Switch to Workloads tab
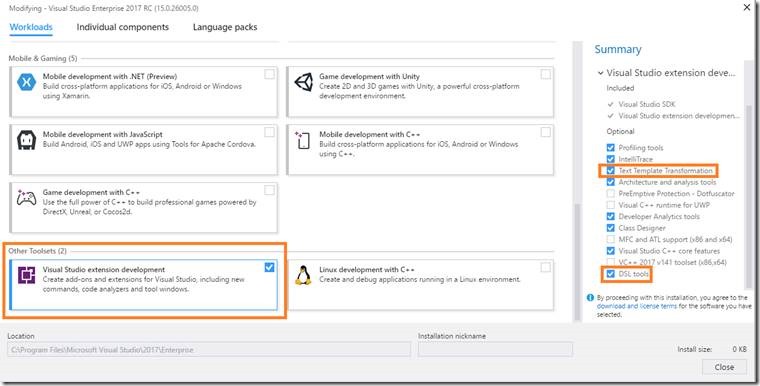The height and width of the screenshot is (386, 760). click(31, 27)
